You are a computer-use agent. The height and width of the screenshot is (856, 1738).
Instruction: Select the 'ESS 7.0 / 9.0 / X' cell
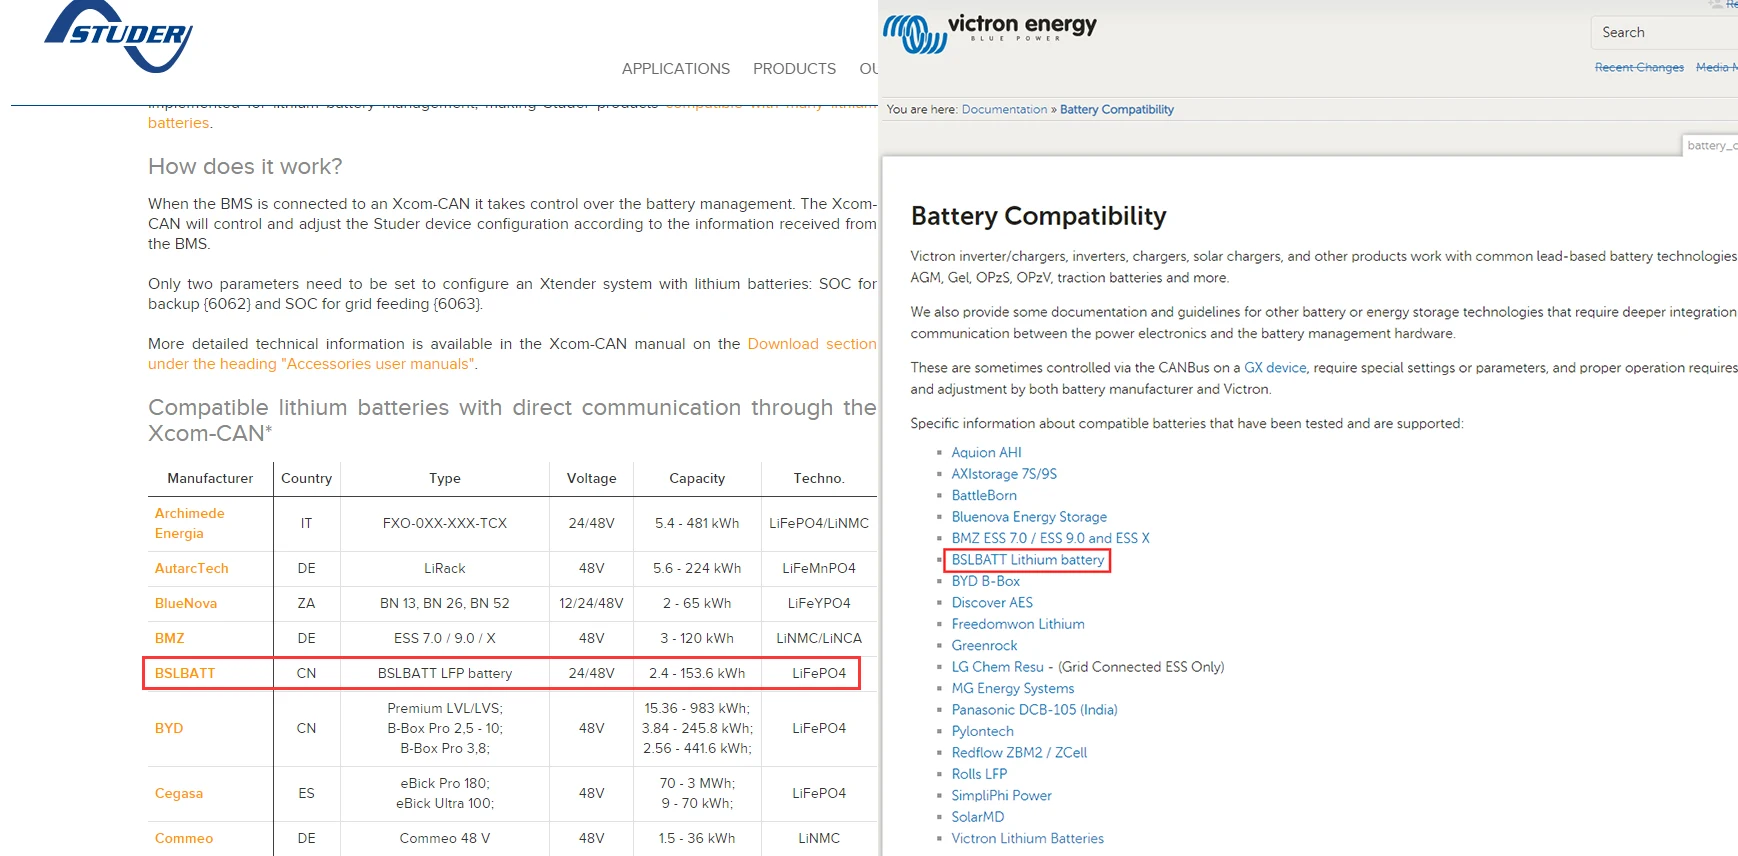[445, 638]
